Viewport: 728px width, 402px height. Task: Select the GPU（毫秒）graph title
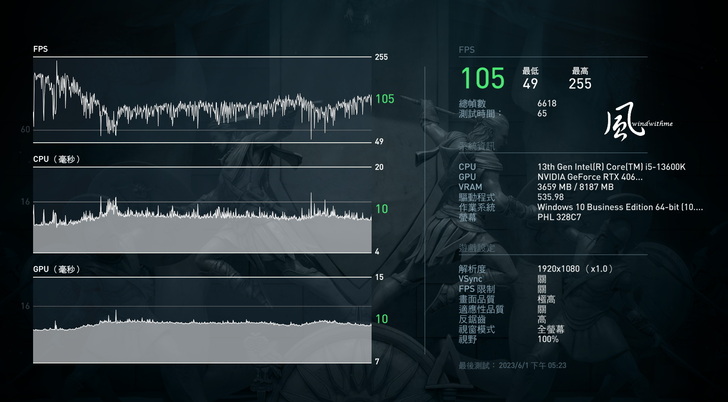point(57,269)
